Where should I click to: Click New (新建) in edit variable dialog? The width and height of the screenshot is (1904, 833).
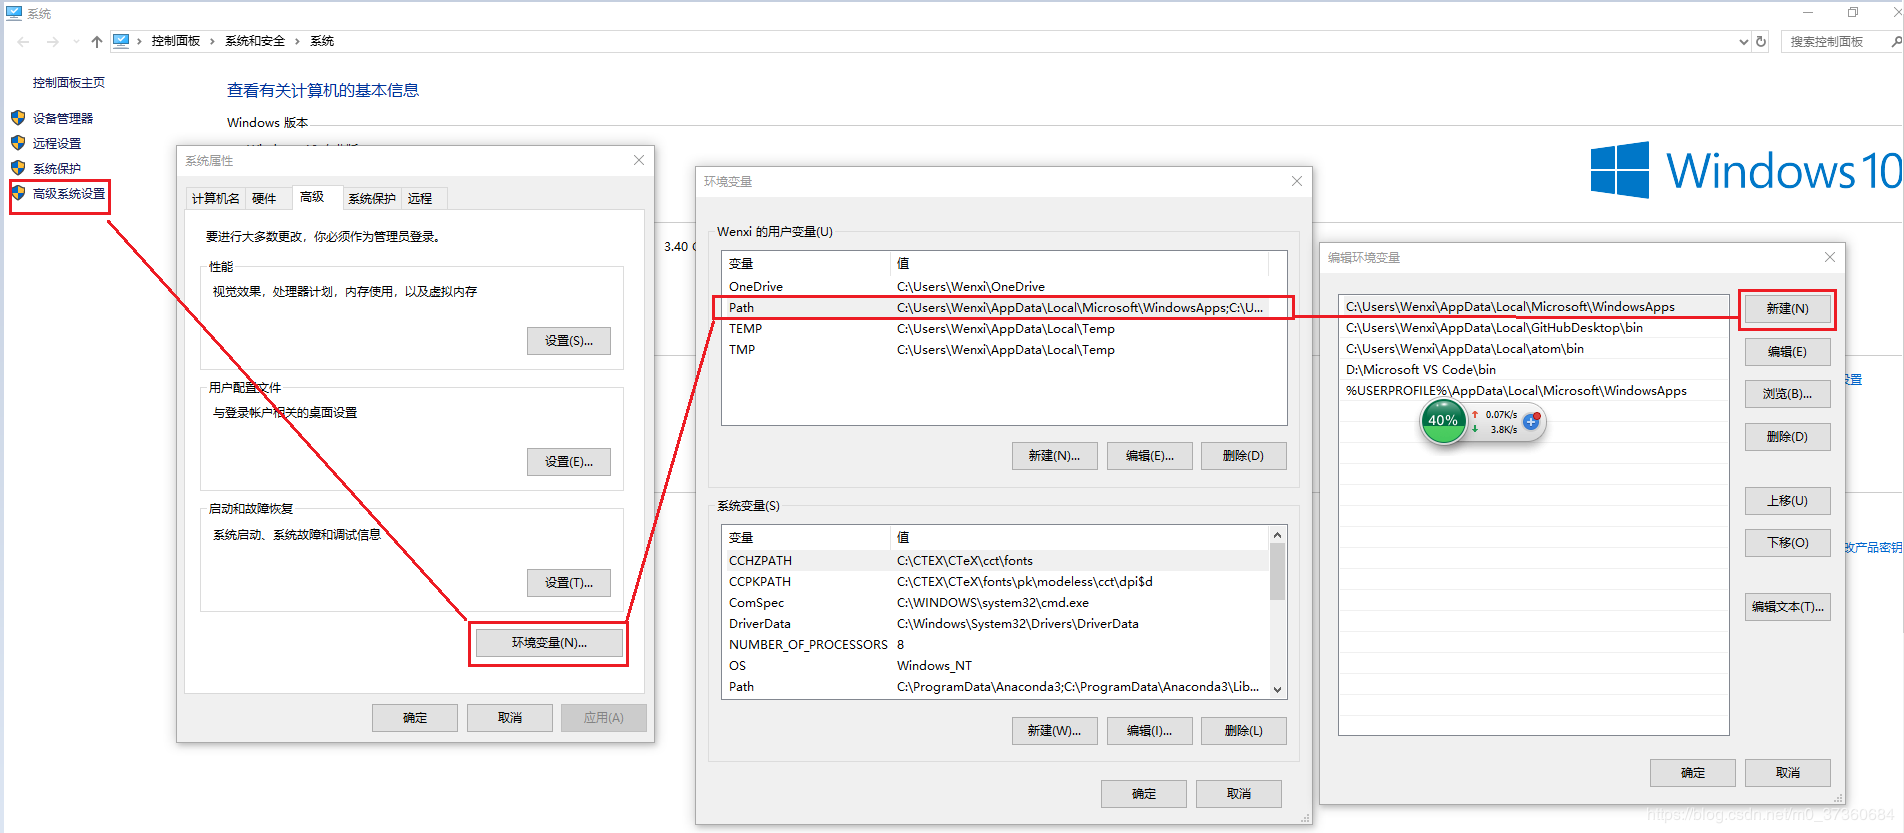click(x=1787, y=309)
